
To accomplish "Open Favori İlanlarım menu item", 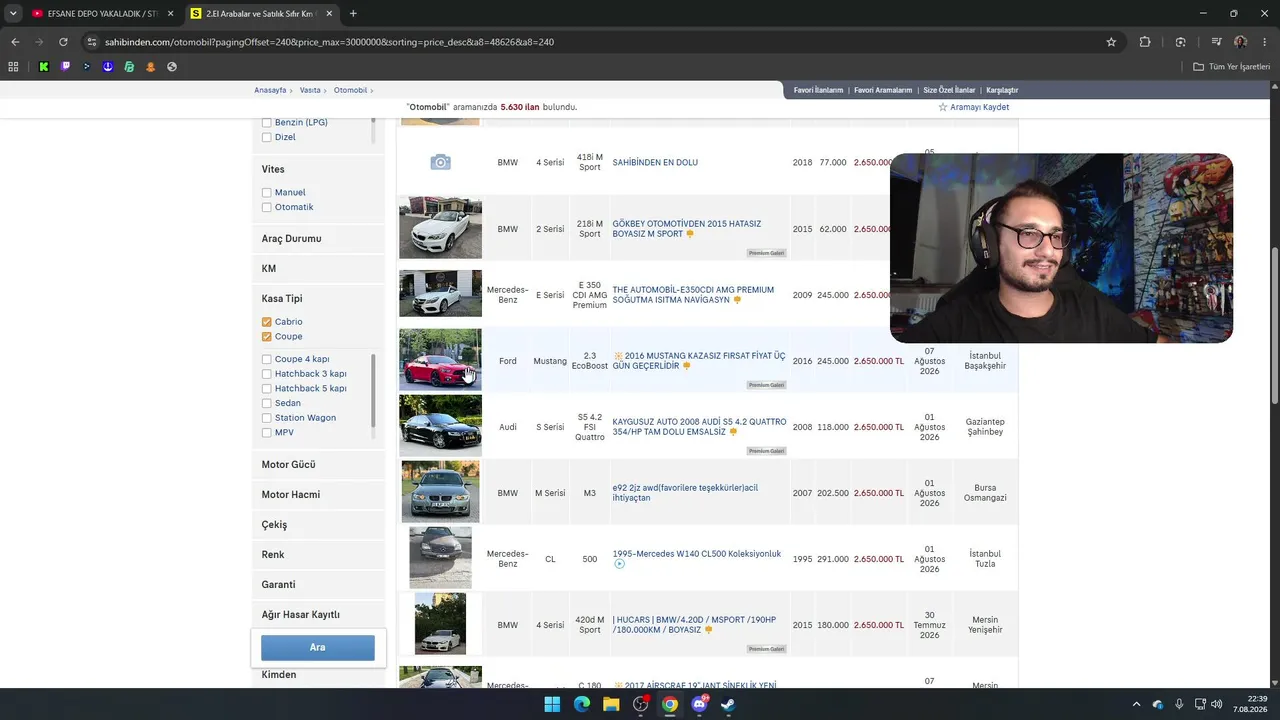I will [818, 90].
